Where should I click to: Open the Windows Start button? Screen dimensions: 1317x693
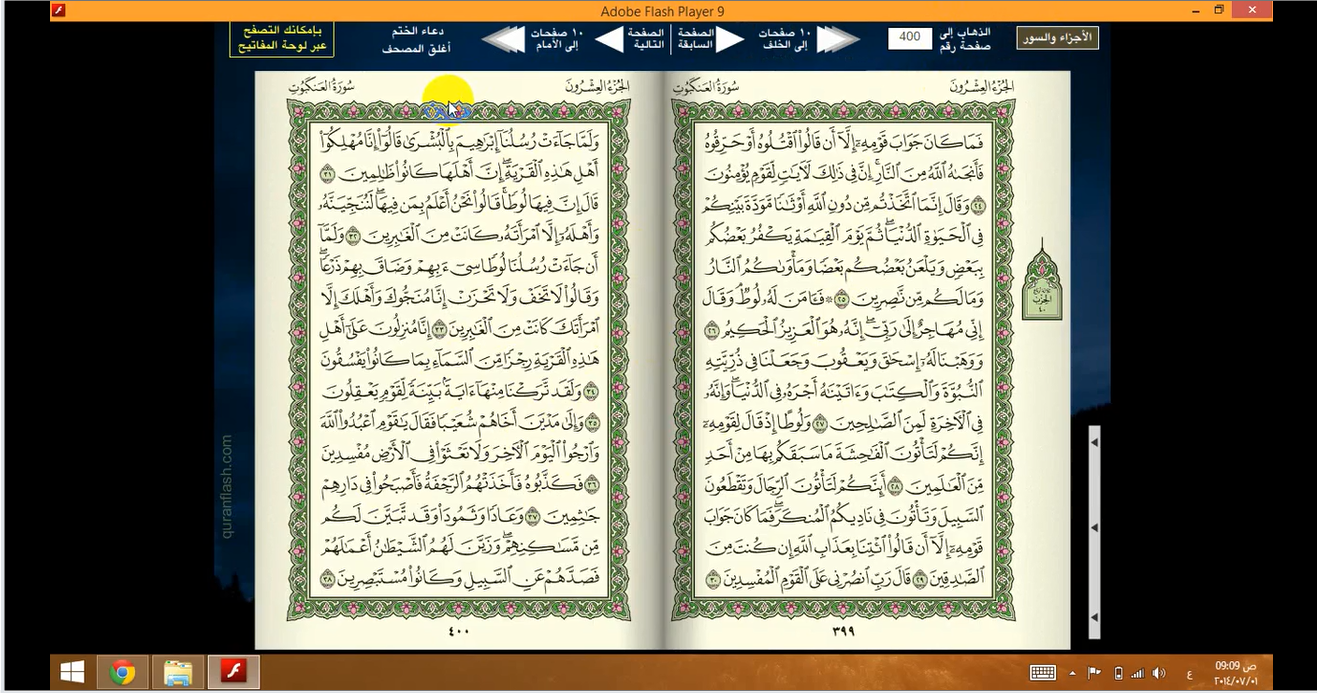point(72,673)
